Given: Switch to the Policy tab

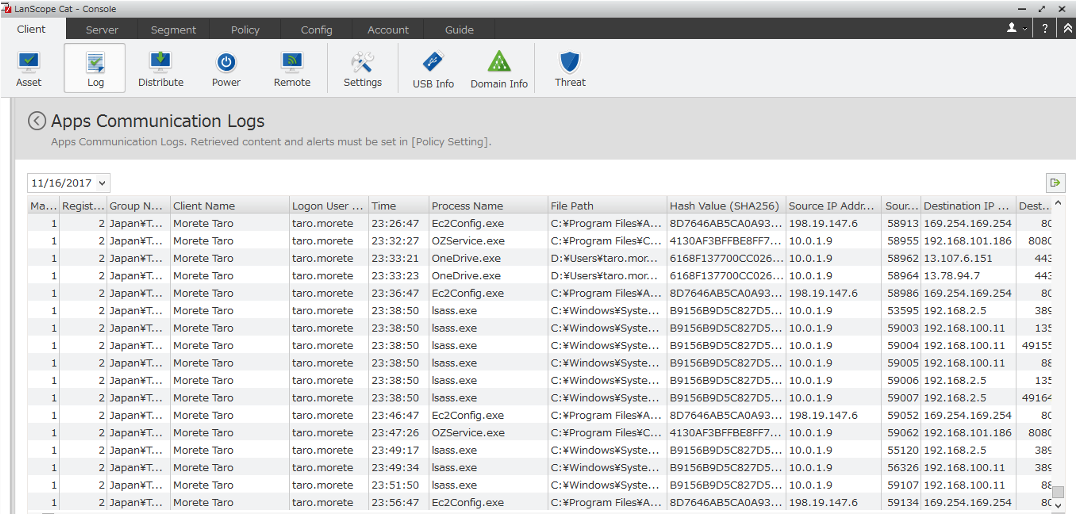Looking at the screenshot, I should 245,30.
